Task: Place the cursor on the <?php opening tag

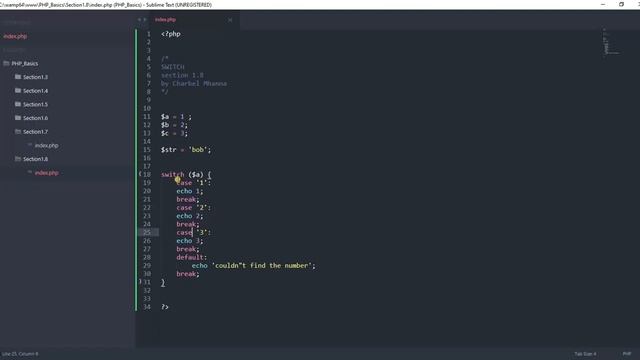Action: (171, 34)
